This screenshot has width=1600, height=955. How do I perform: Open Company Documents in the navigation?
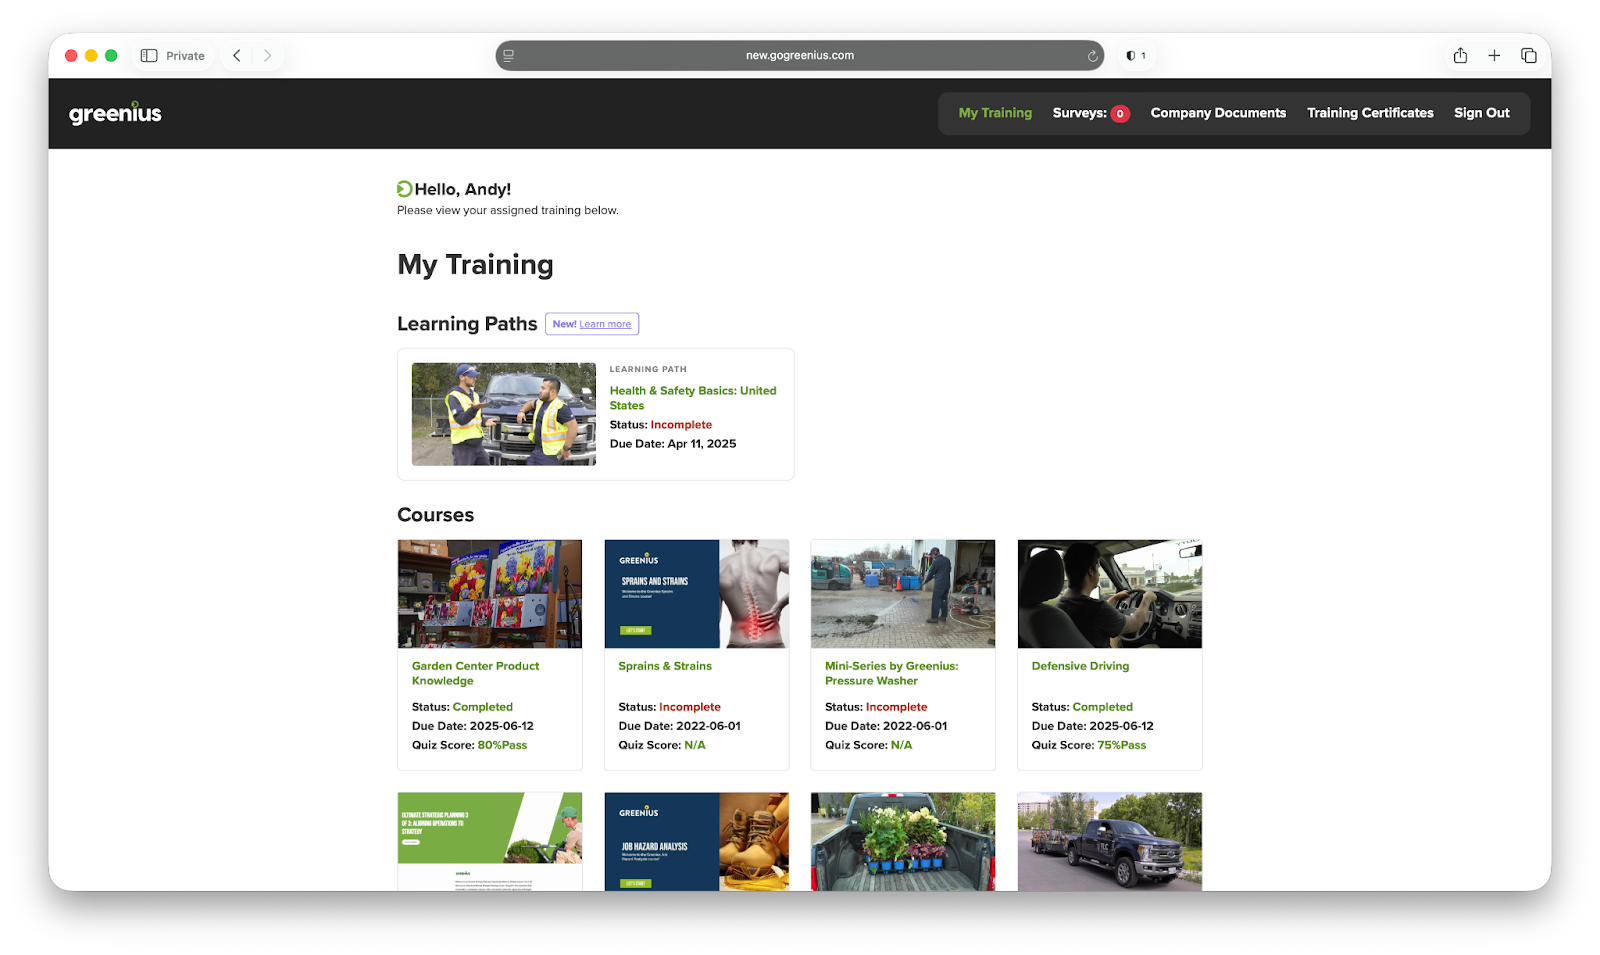click(x=1218, y=113)
